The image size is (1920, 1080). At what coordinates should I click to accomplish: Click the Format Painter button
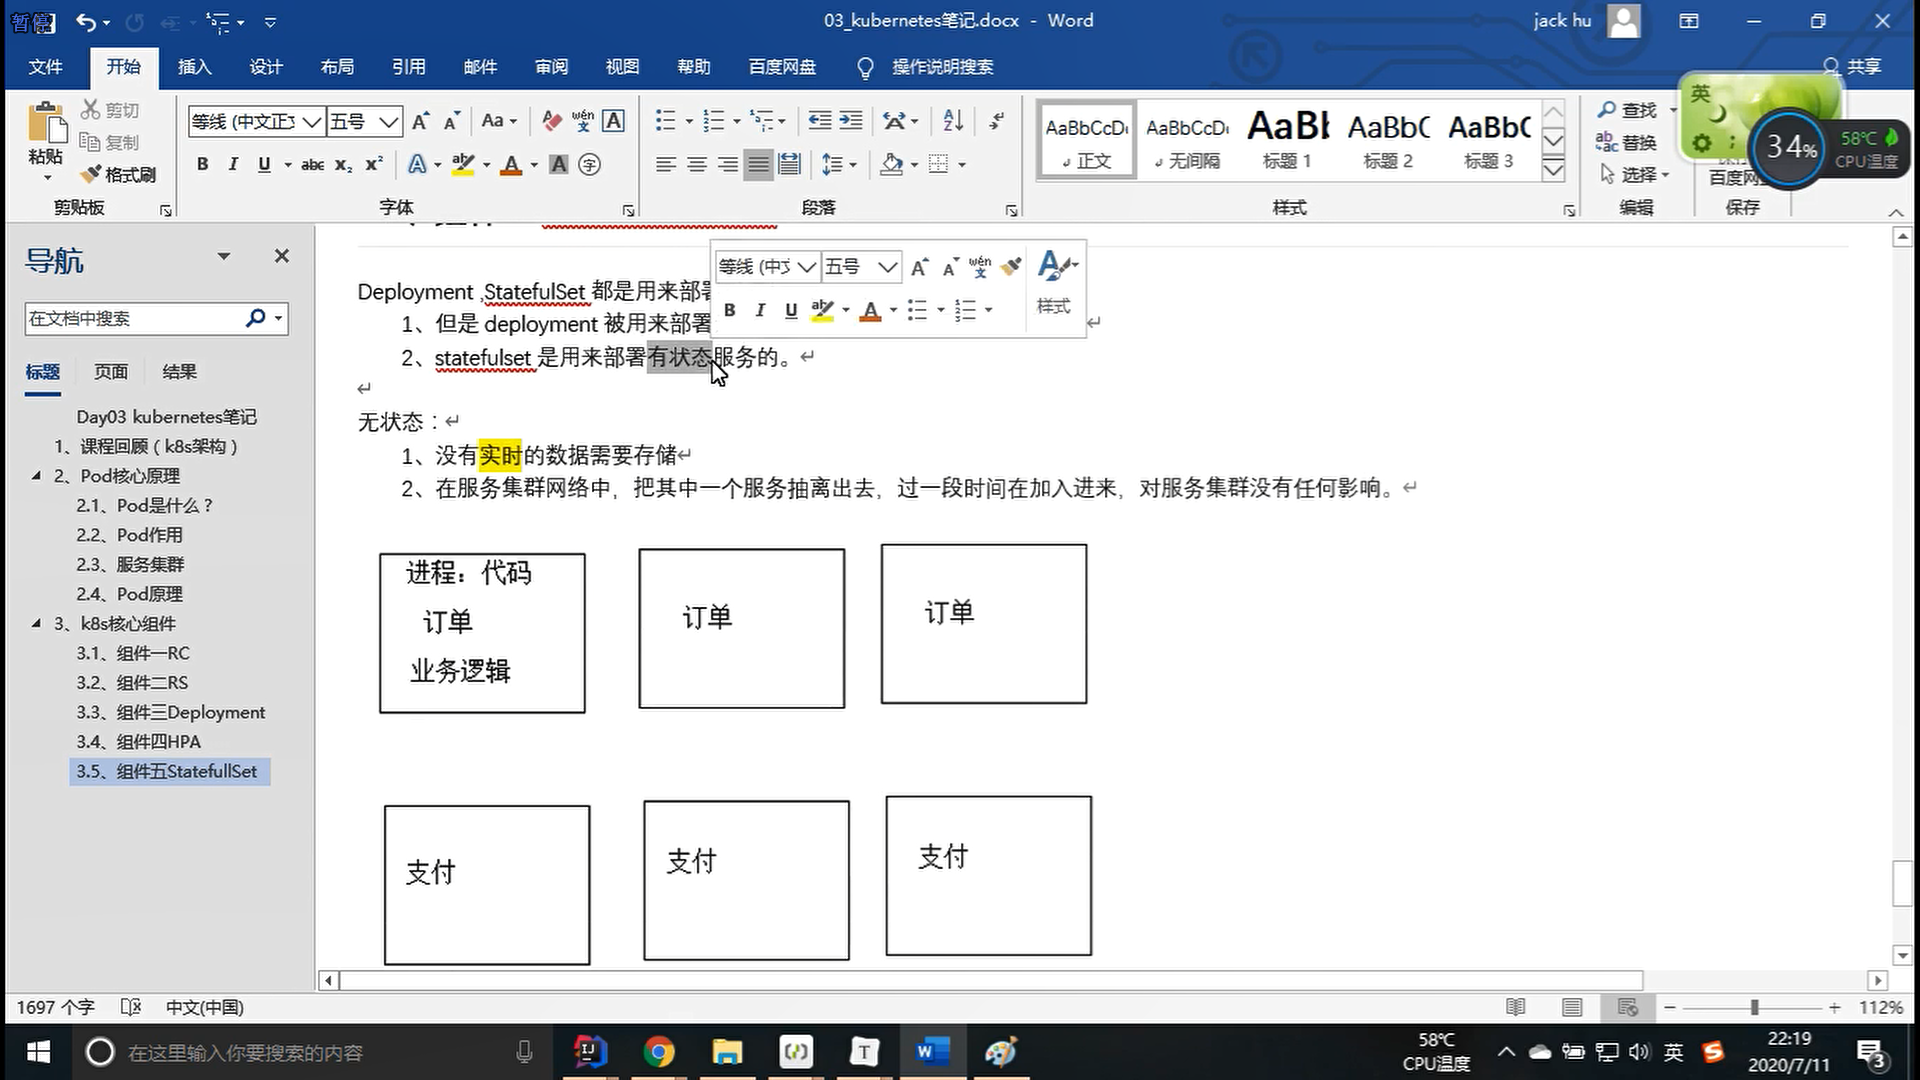coord(119,175)
